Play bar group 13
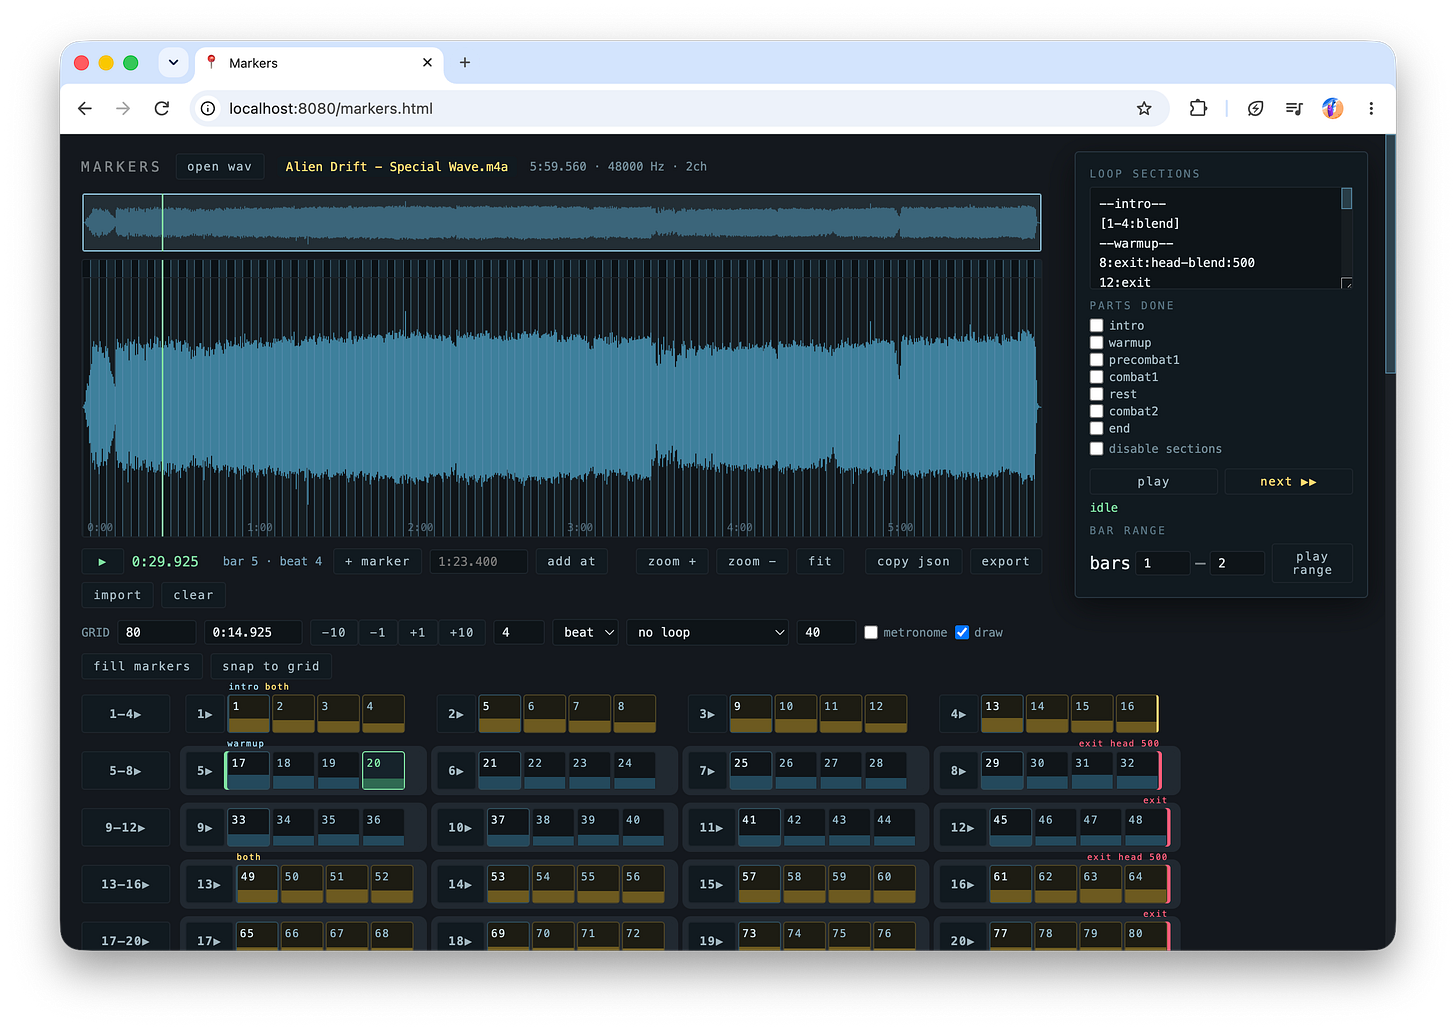 [209, 885]
